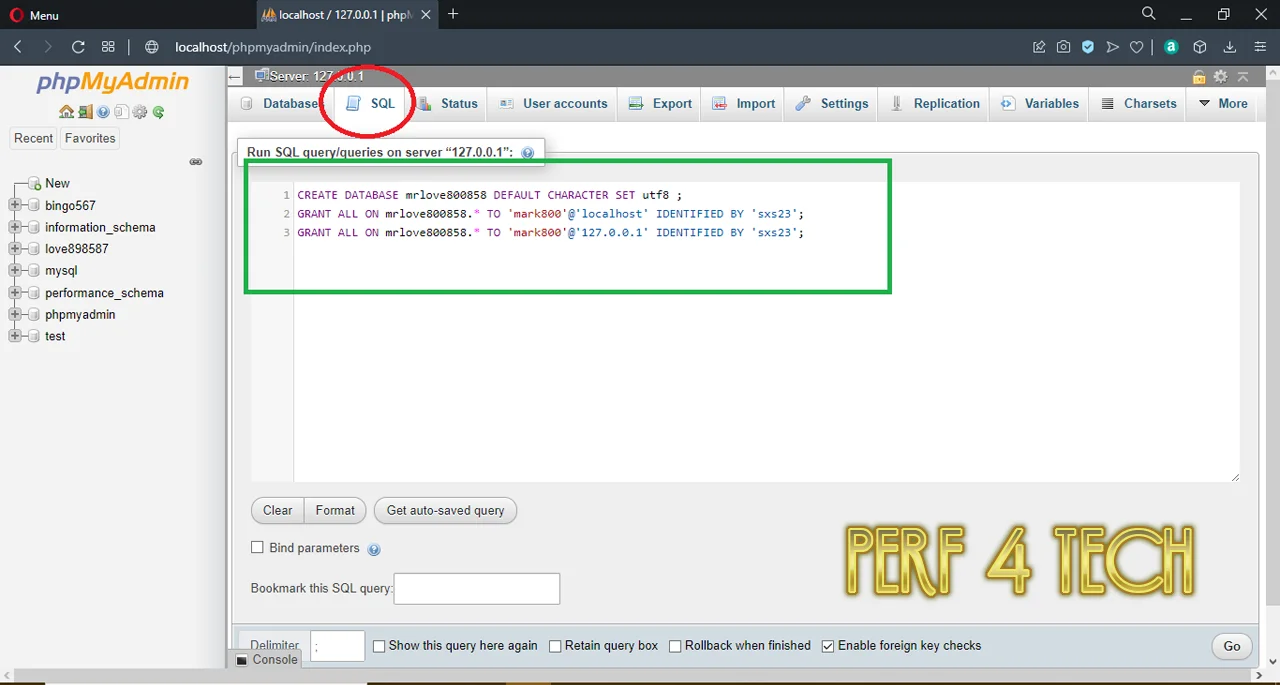Image resolution: width=1280 pixels, height=685 pixels.
Task: Open the Opera Menu button
Action: pyautogui.click(x=34, y=15)
